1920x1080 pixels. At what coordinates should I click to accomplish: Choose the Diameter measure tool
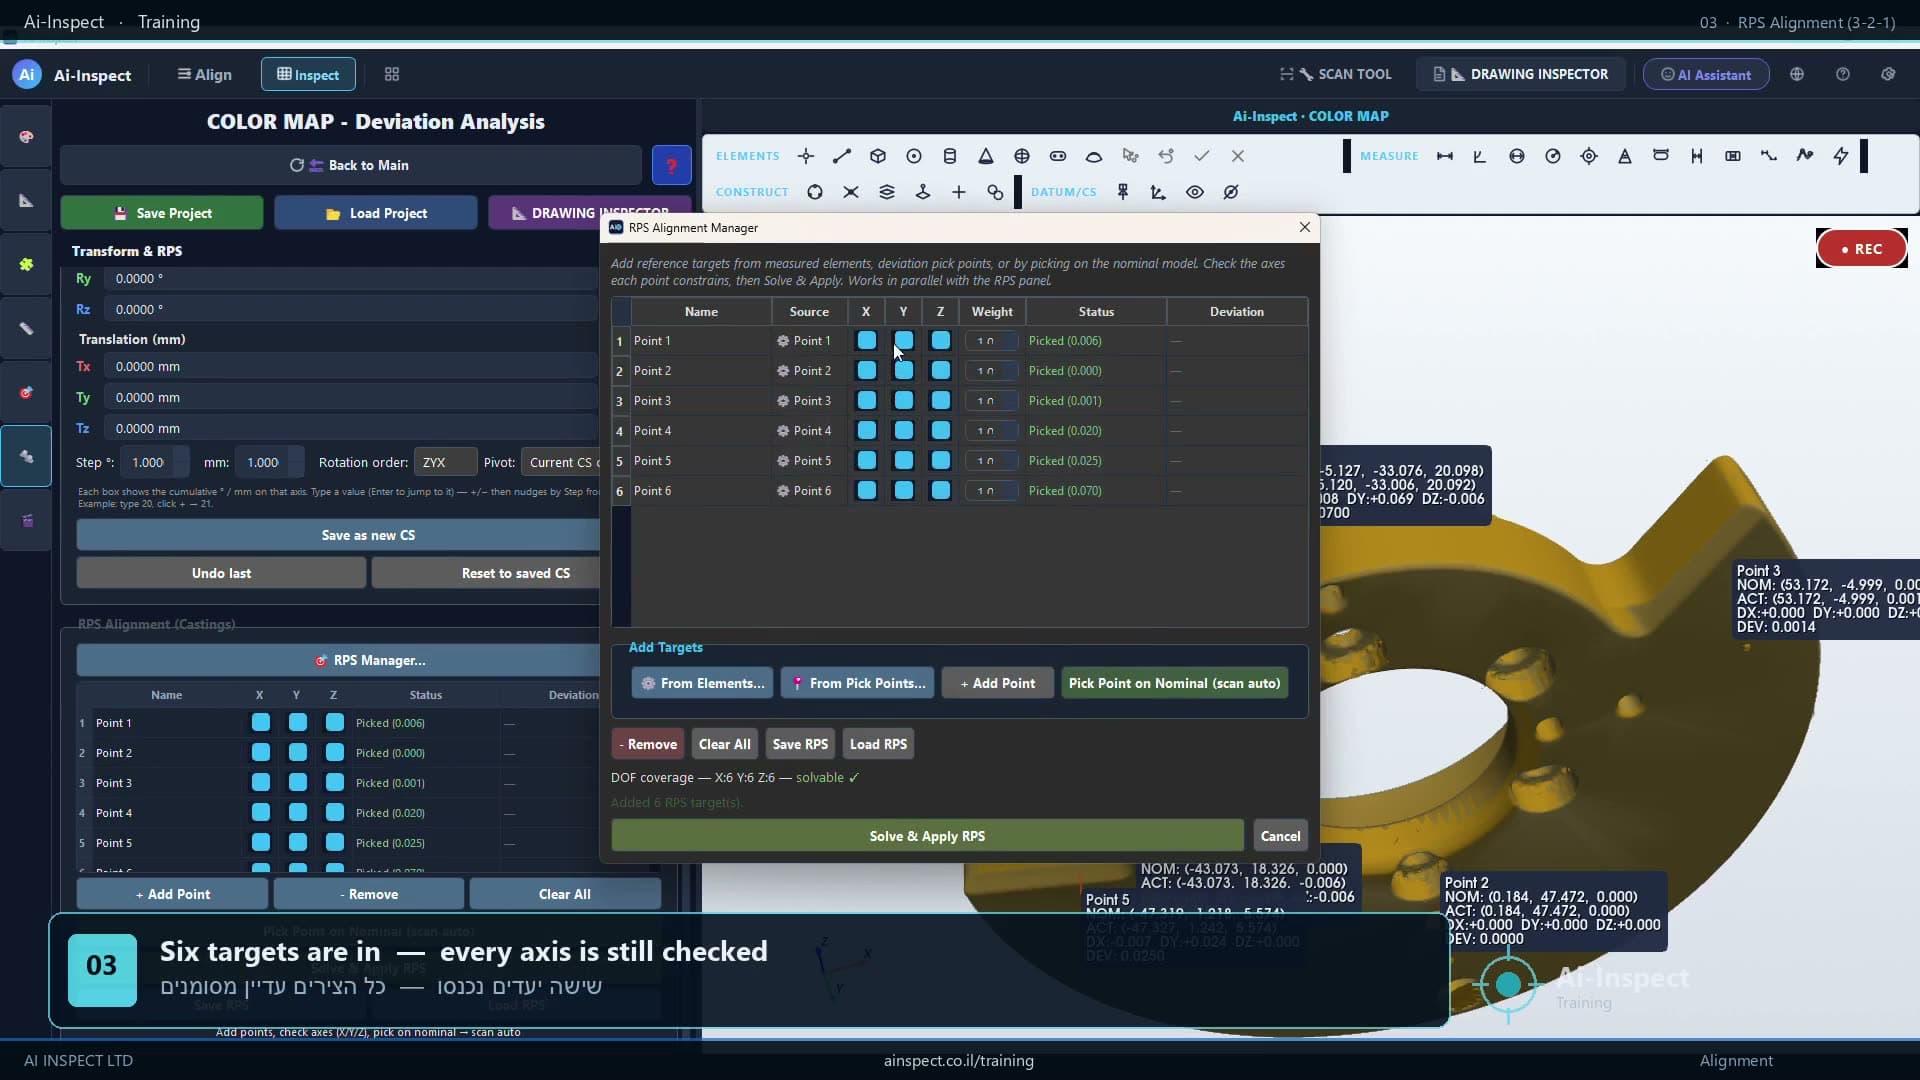tap(1516, 156)
